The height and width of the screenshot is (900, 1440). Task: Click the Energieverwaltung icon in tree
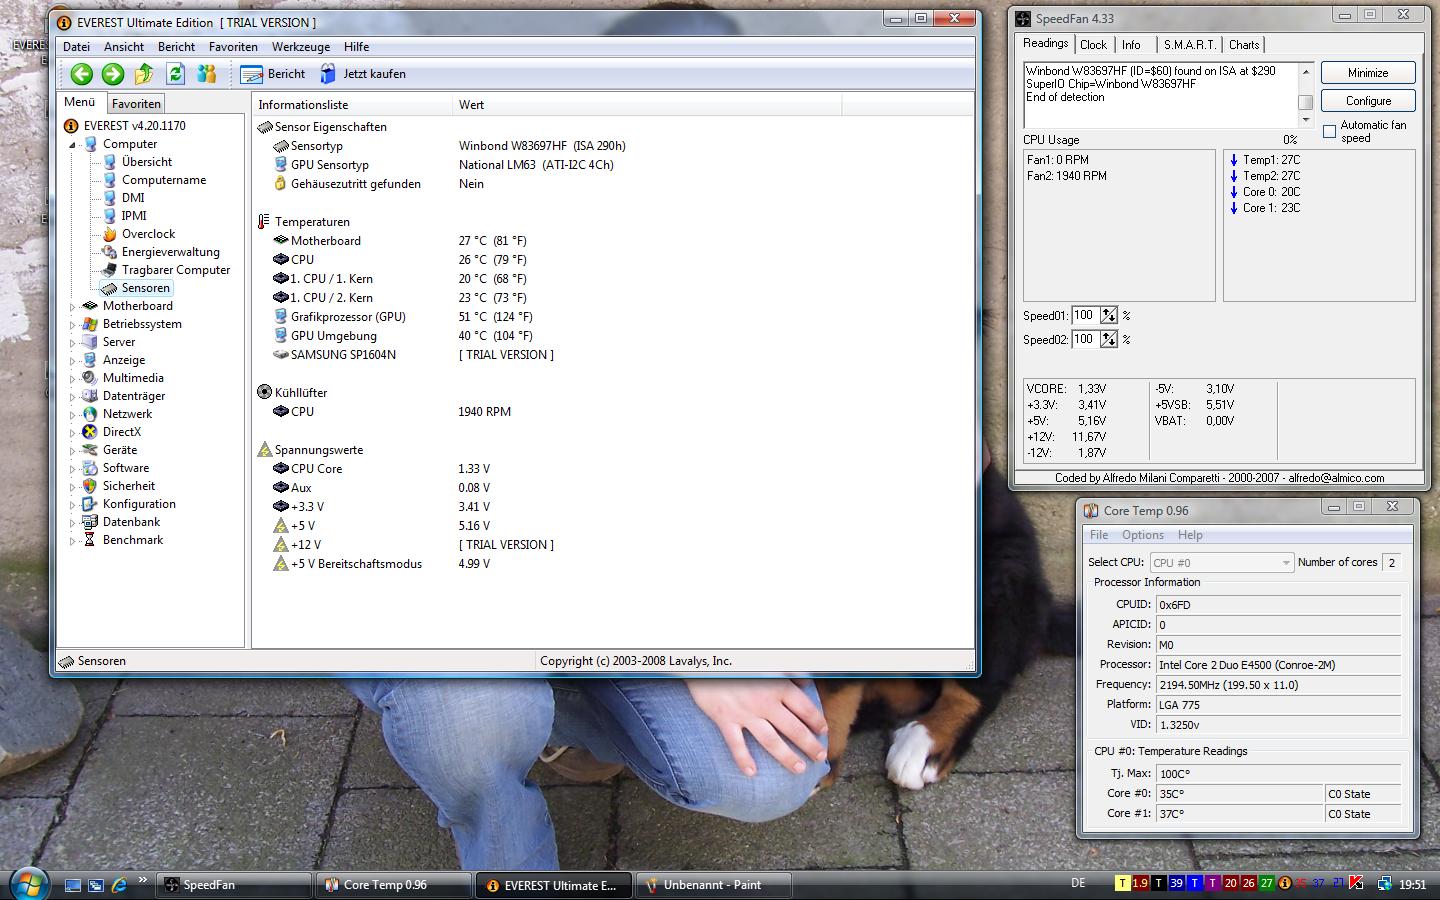pos(110,252)
